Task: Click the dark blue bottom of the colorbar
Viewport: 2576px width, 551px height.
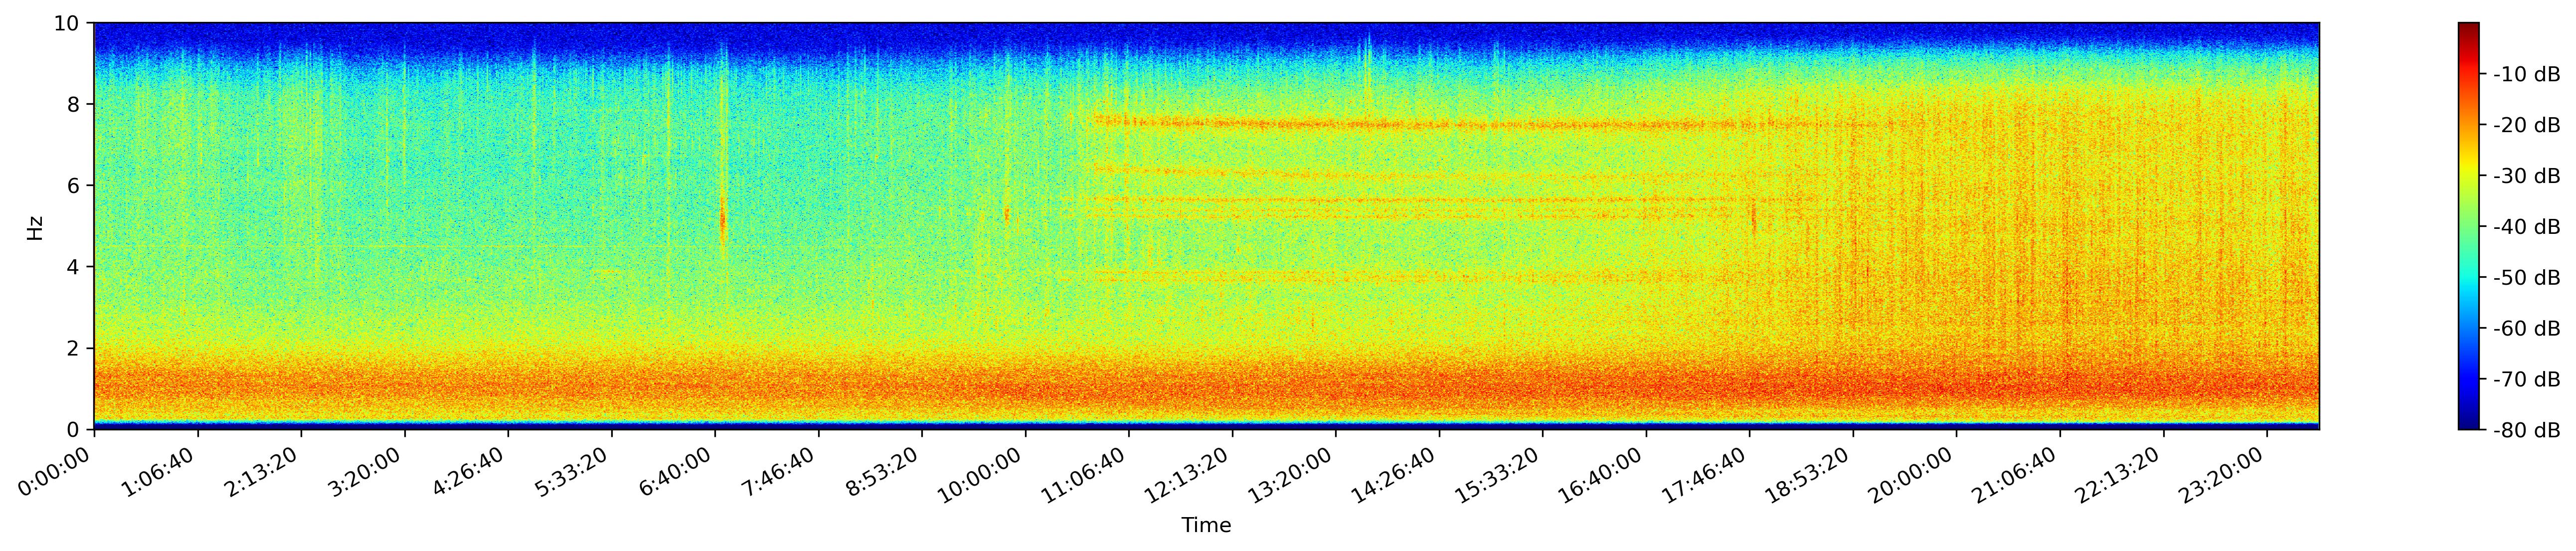Action: 2468,424
